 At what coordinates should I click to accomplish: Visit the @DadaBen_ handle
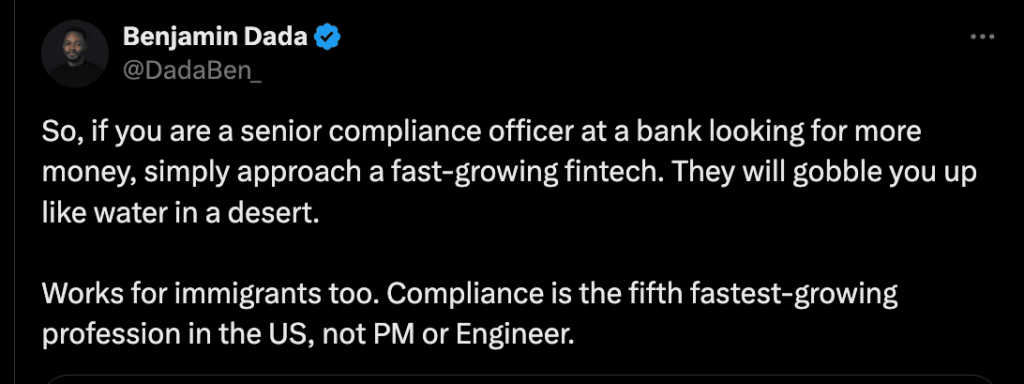(193, 69)
